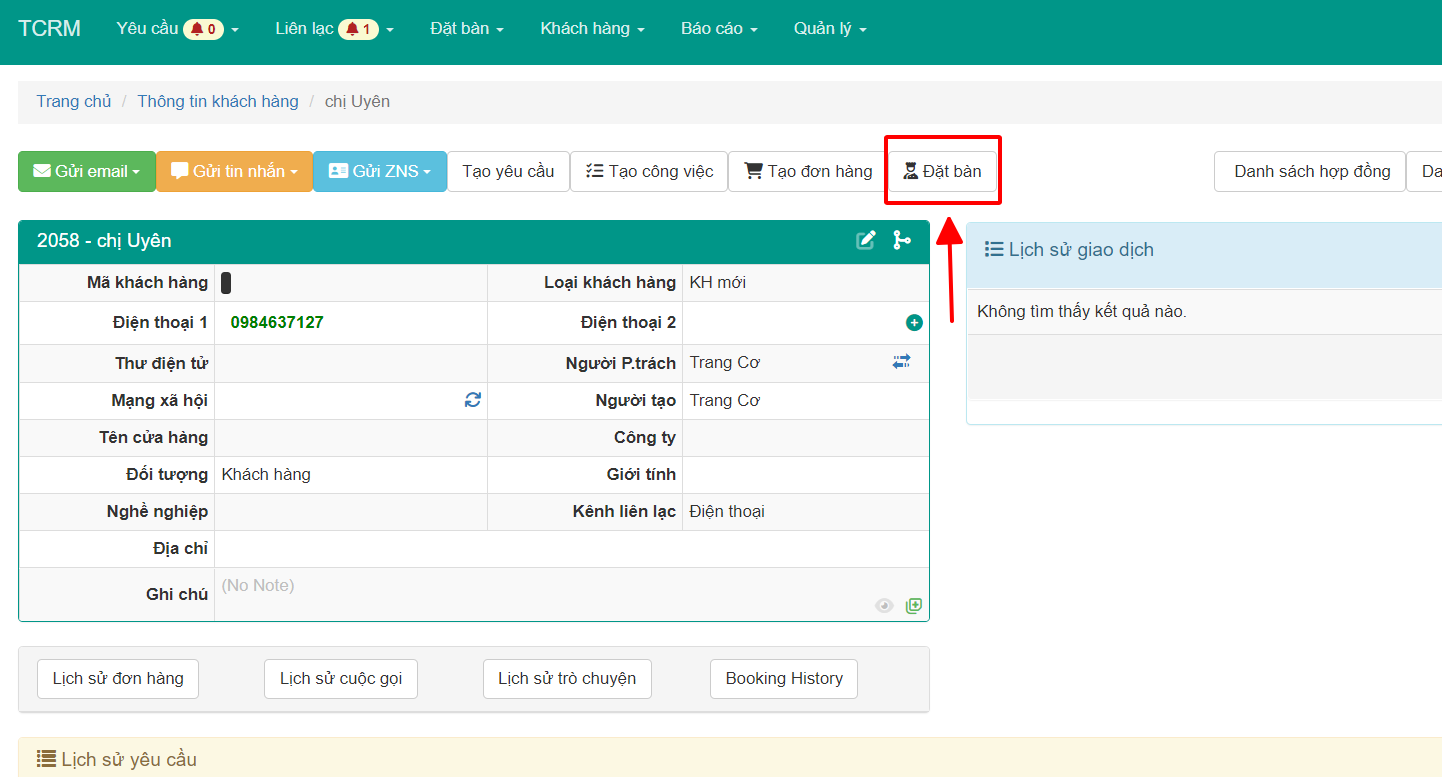Click the list icon beside Lịch sử giao dịch
The width and height of the screenshot is (1442, 777).
(994, 249)
